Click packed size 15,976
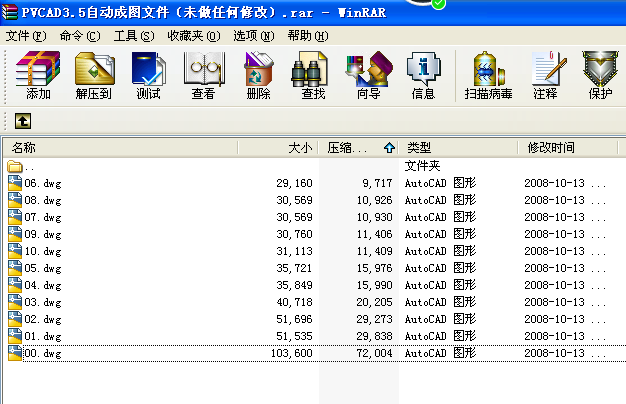 (x=374, y=268)
